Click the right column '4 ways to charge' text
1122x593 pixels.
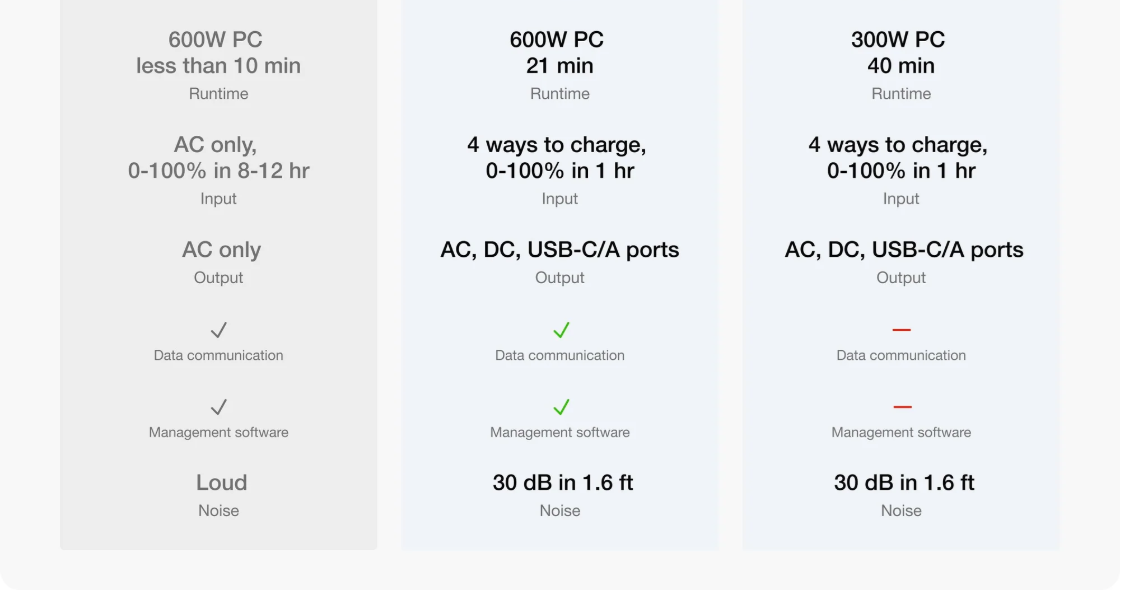coord(899,144)
